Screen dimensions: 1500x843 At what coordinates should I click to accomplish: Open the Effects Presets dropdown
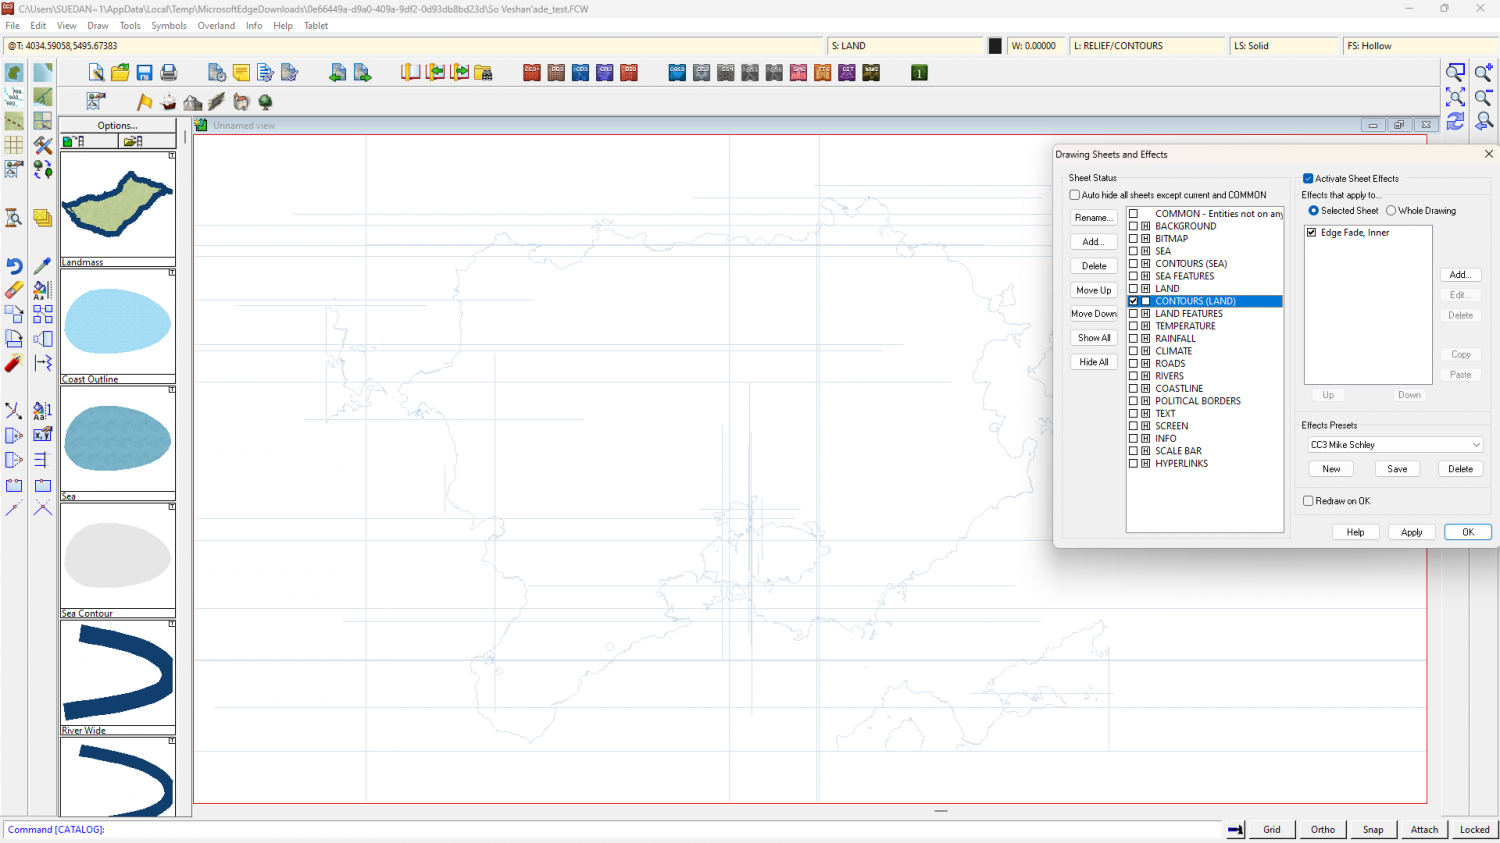pos(1395,445)
